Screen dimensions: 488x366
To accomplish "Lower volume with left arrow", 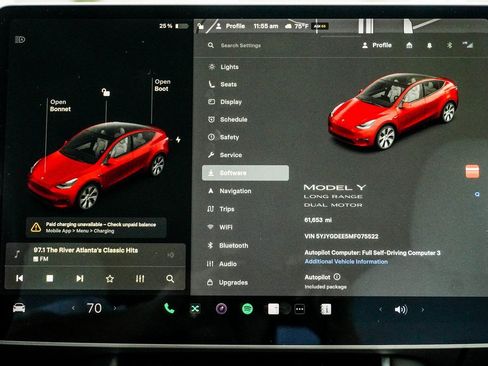I will pos(380,310).
